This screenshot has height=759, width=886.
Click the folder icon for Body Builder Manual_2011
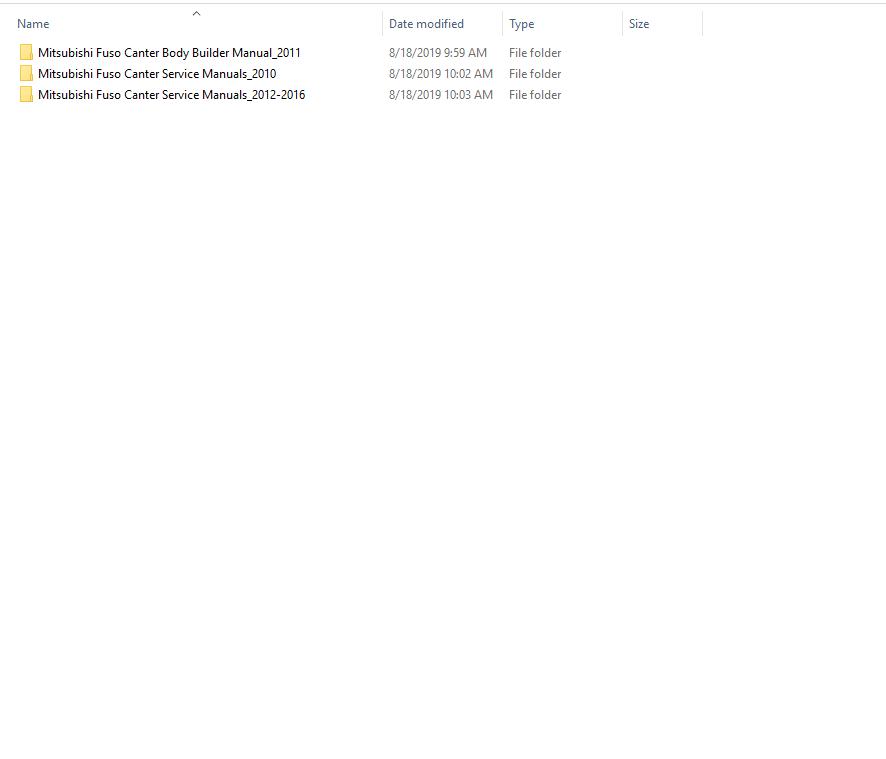[x=26, y=53]
